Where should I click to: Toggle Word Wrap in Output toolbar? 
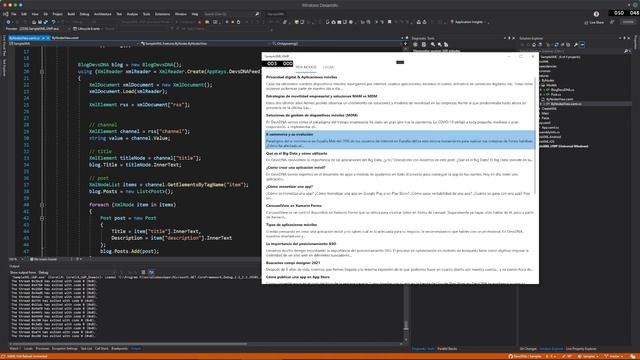click(x=151, y=272)
